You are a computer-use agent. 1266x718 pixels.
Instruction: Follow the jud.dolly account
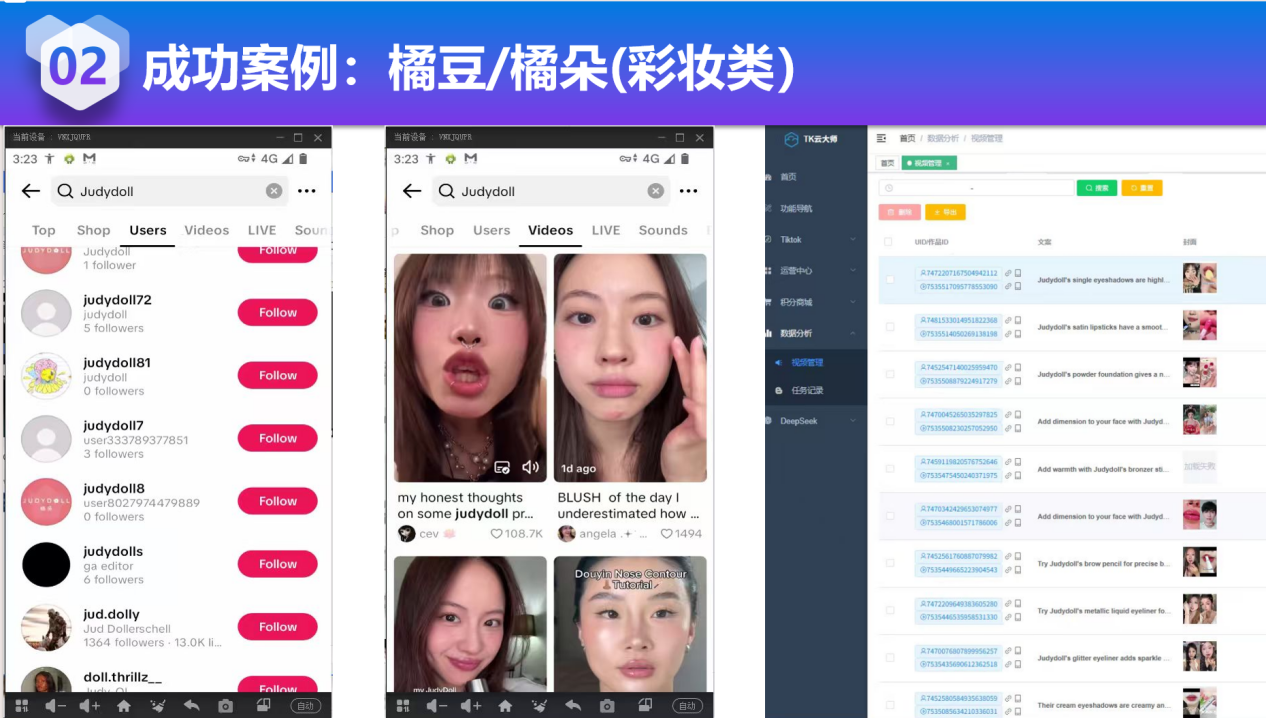tap(277, 627)
